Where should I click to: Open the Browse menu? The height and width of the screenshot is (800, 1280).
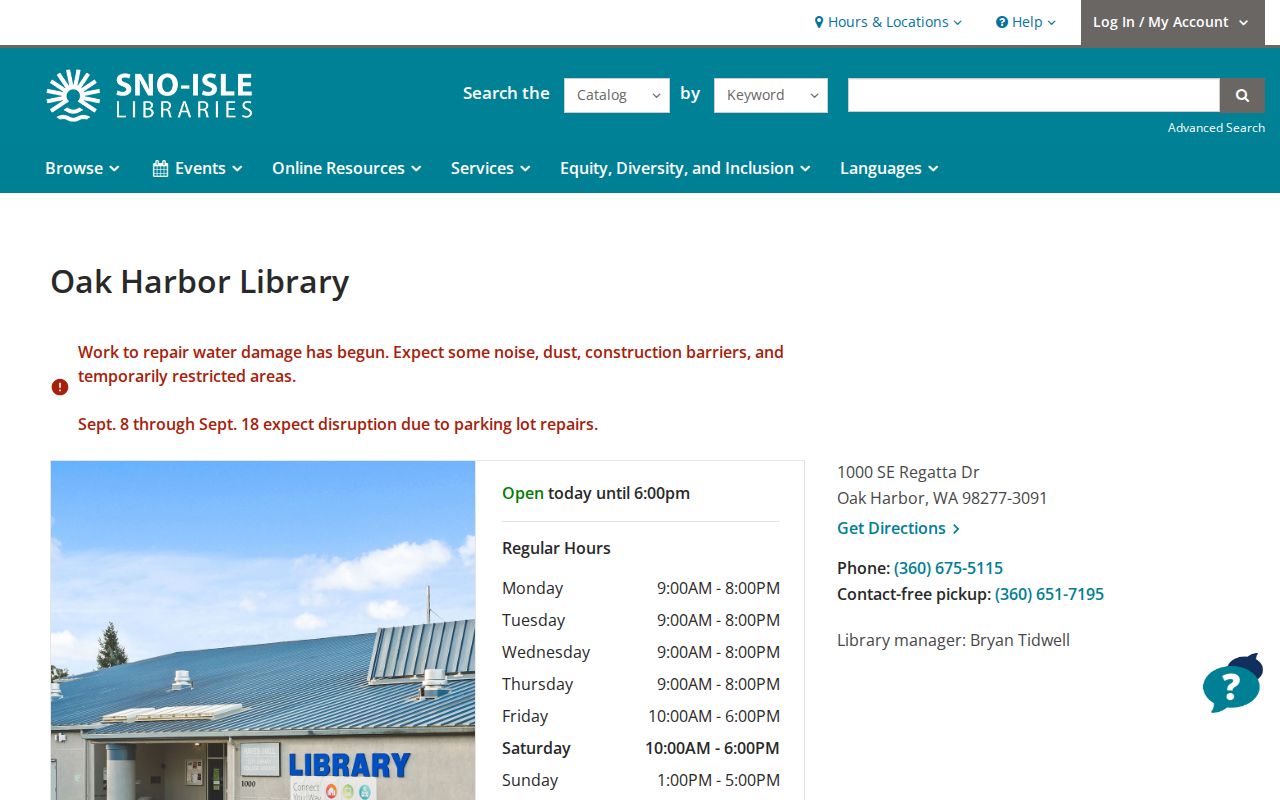click(82, 168)
